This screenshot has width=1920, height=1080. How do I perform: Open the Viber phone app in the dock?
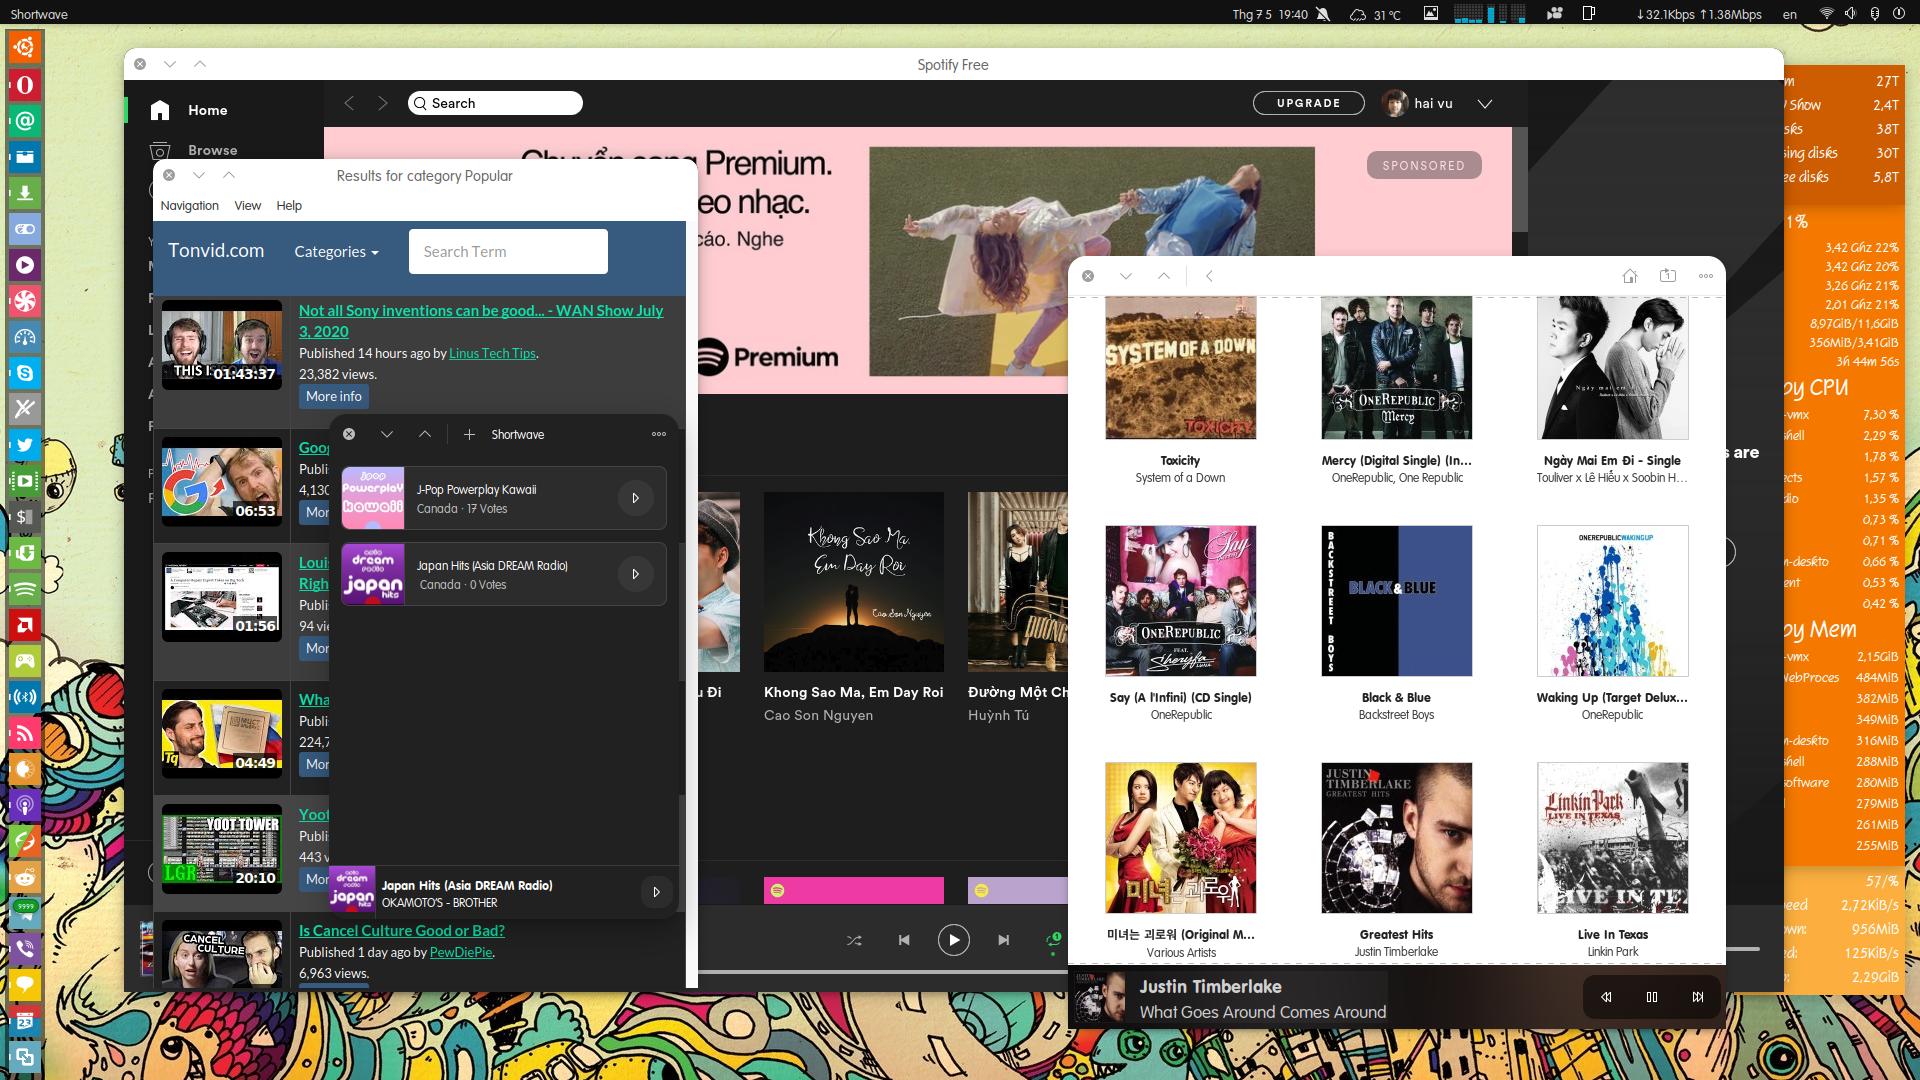coord(25,949)
